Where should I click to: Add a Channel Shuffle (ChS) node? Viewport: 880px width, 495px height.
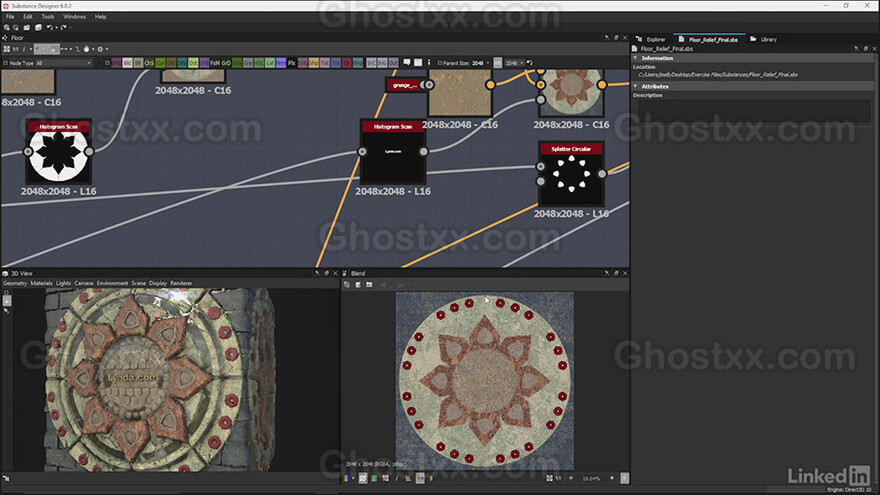pyautogui.click(x=149, y=63)
